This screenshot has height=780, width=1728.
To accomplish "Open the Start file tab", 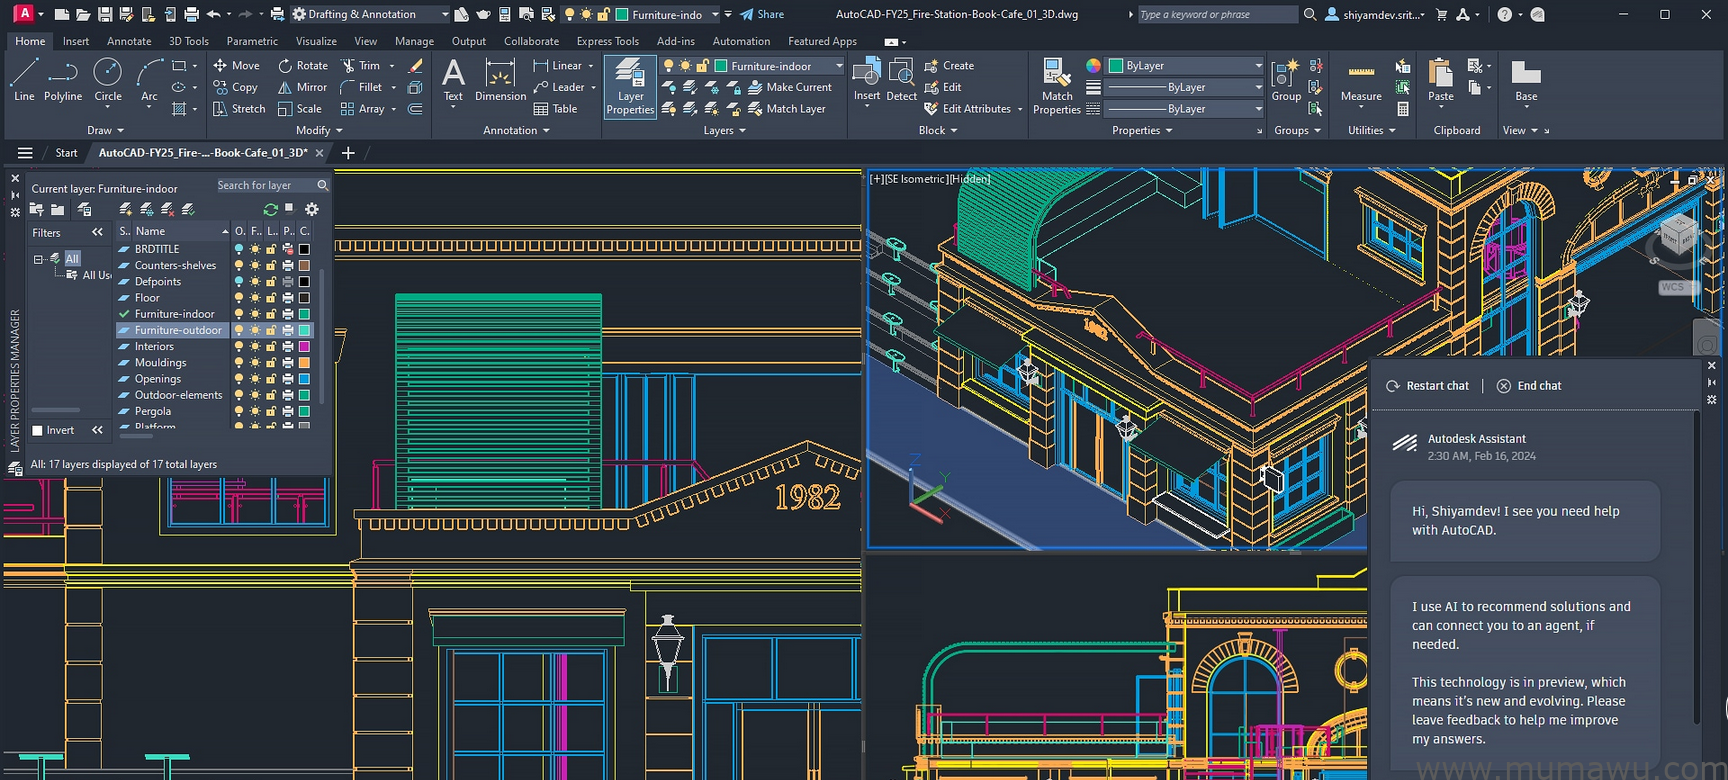I will point(67,153).
